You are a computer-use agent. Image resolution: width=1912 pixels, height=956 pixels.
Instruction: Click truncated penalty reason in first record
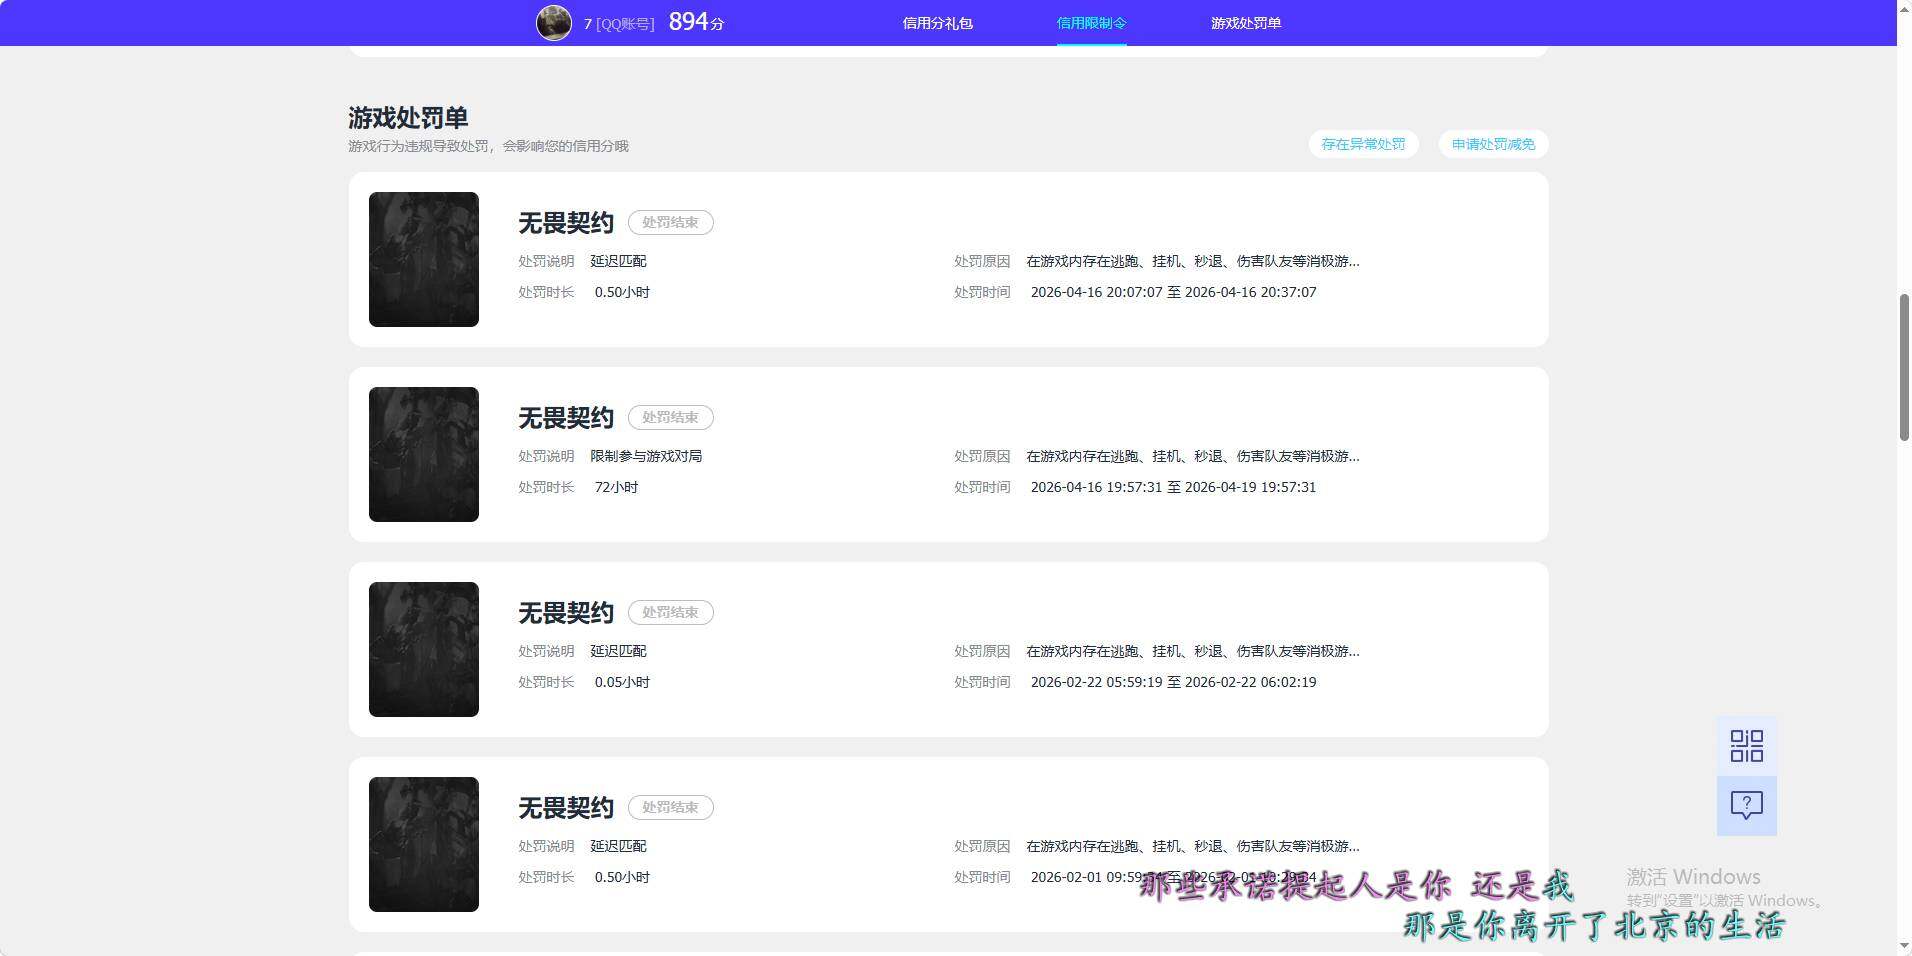tap(1192, 261)
